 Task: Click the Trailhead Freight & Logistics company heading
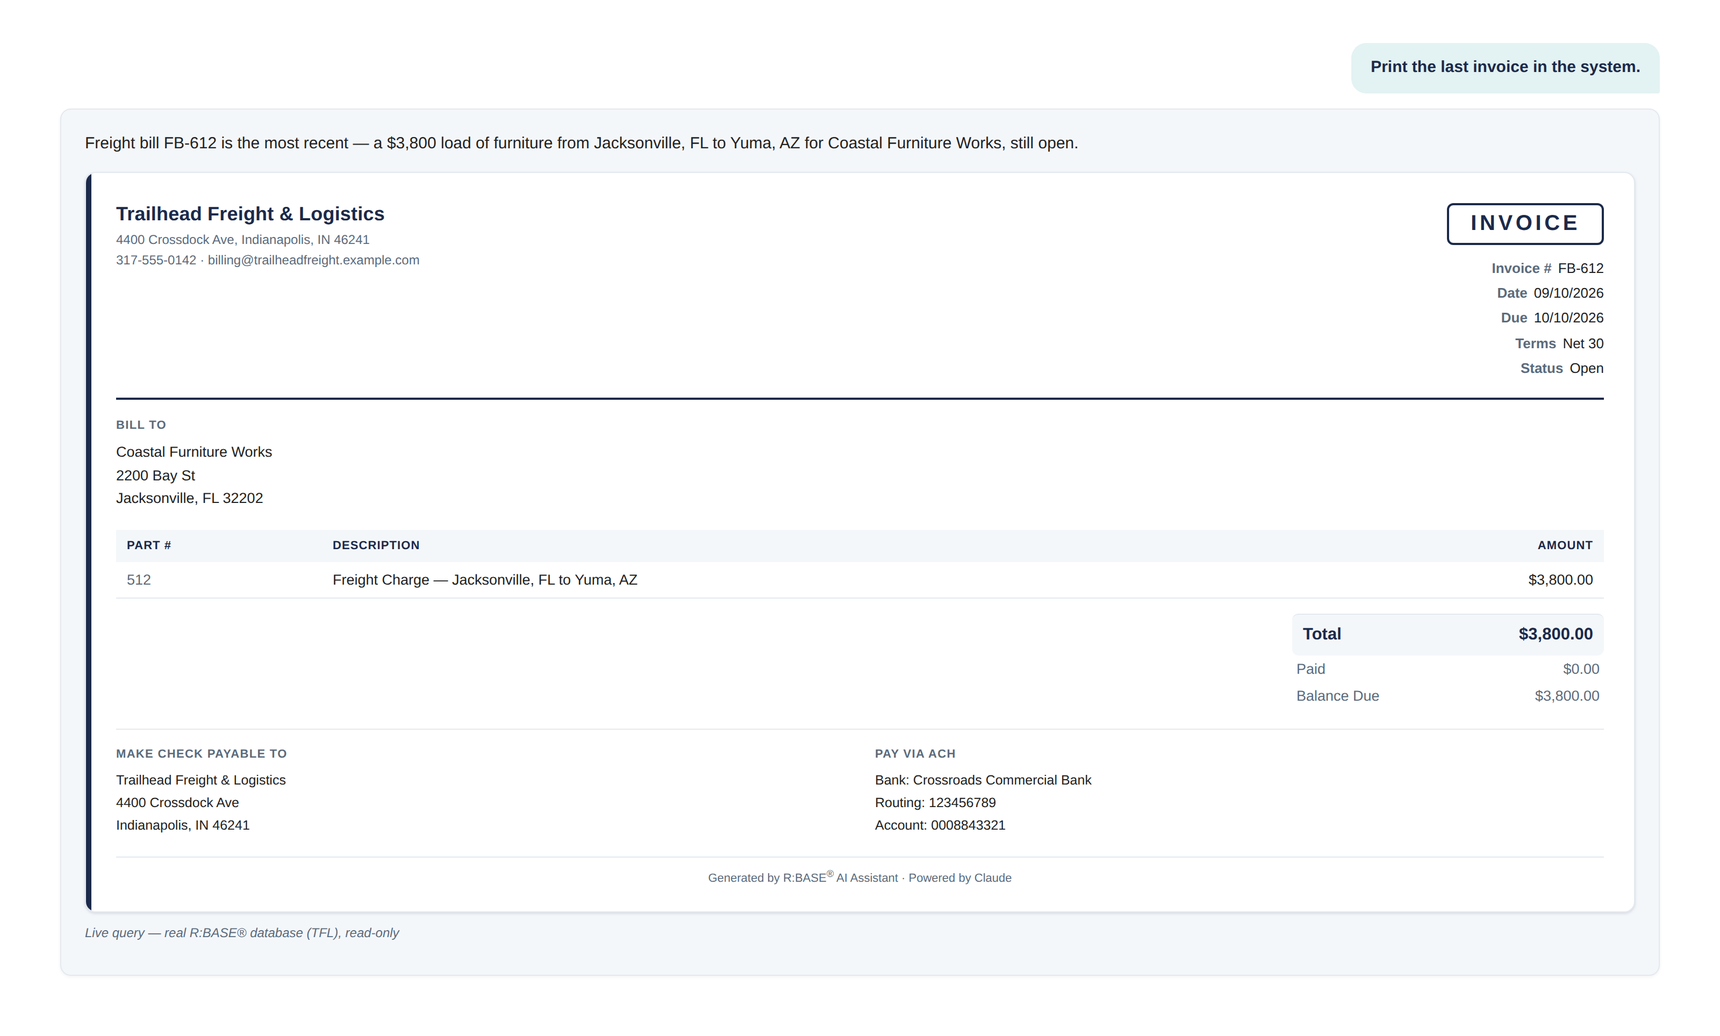[250, 214]
